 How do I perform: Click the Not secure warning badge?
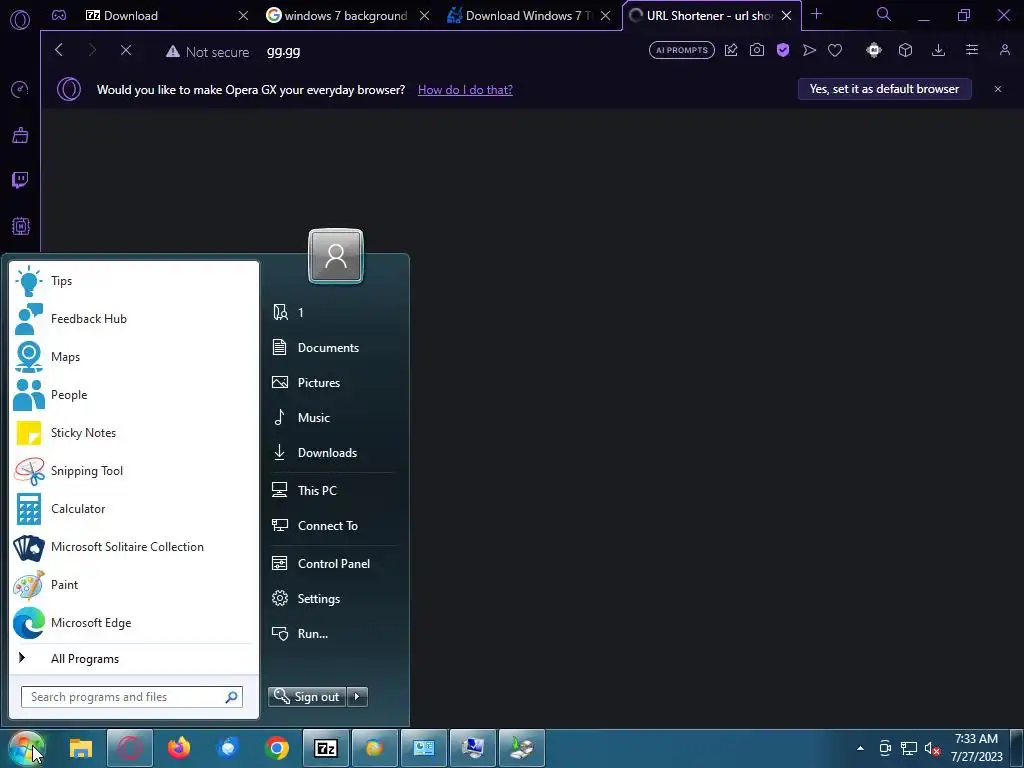click(x=208, y=52)
